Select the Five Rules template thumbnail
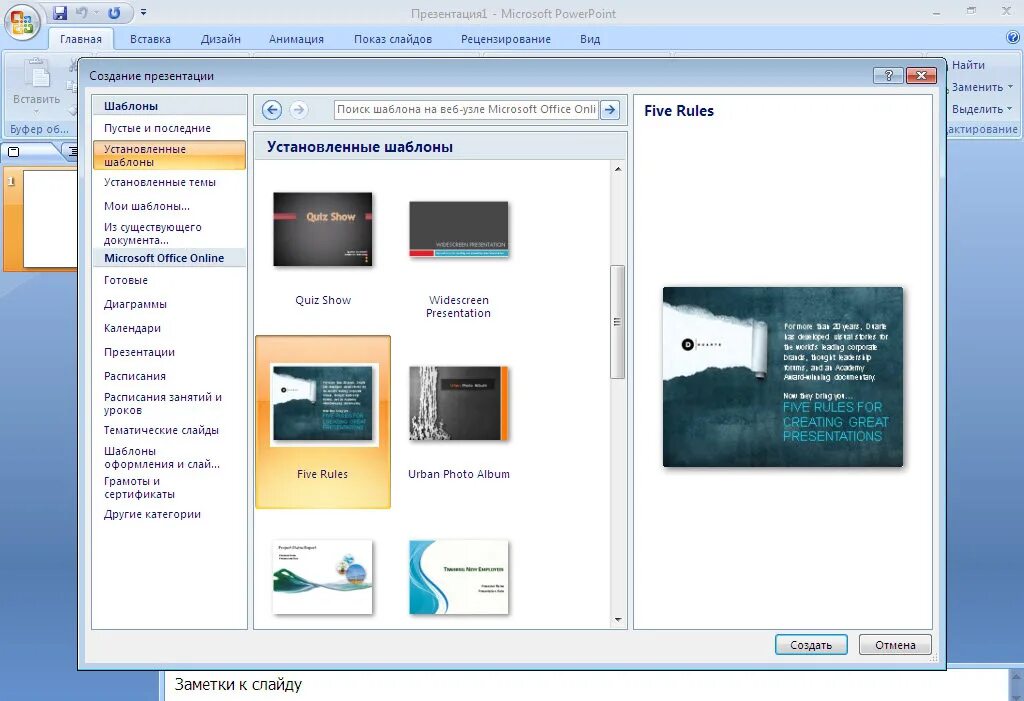 [x=324, y=404]
